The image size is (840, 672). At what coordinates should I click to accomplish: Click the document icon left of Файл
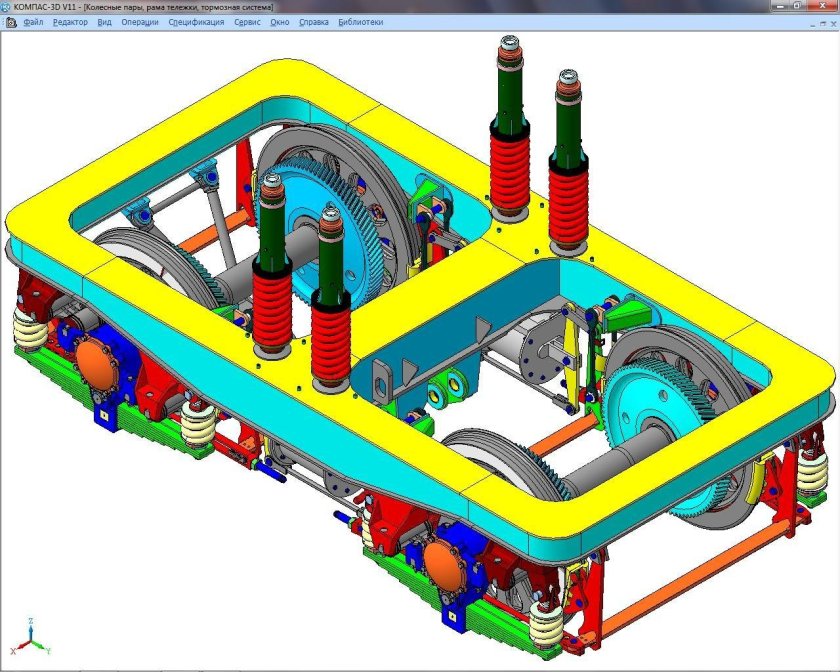click(9, 21)
